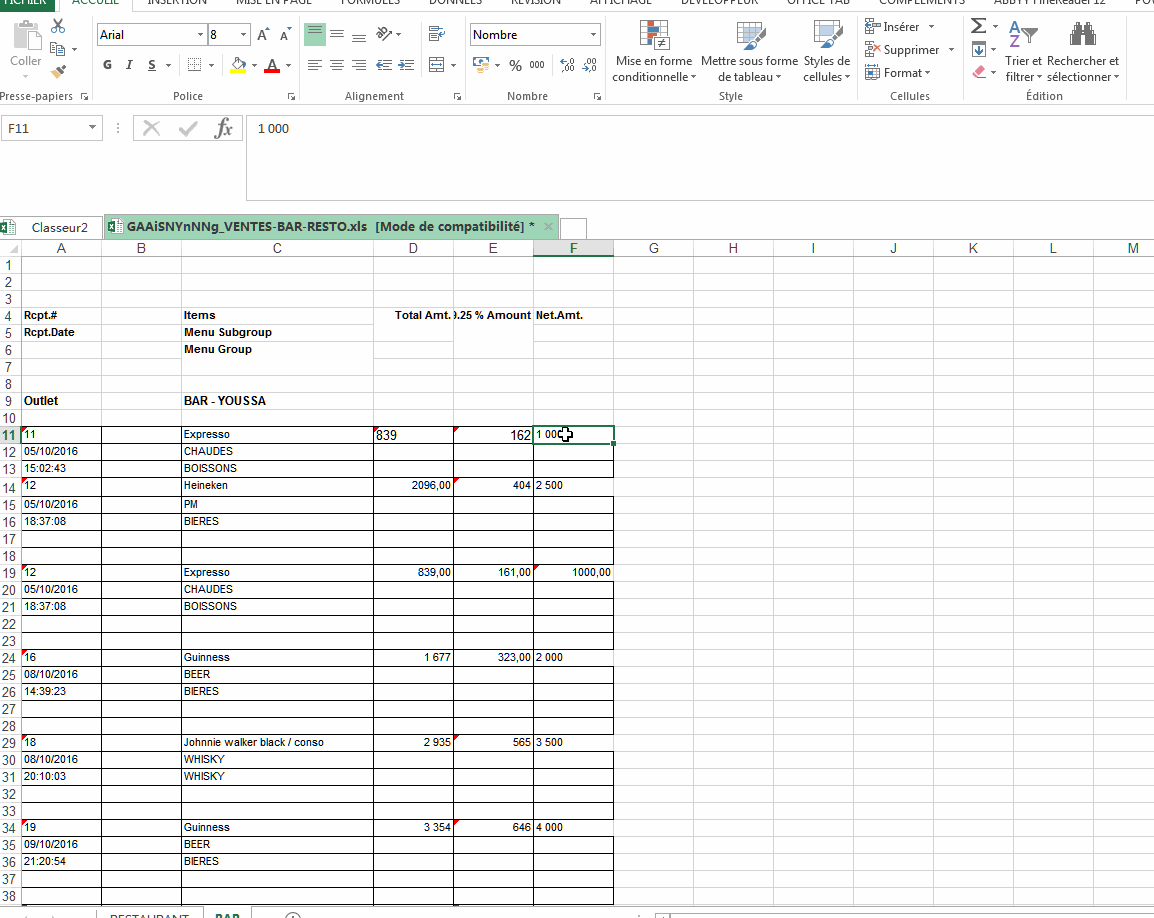Cancel the formula bar entry
This screenshot has width=1154, height=918.
(152, 129)
